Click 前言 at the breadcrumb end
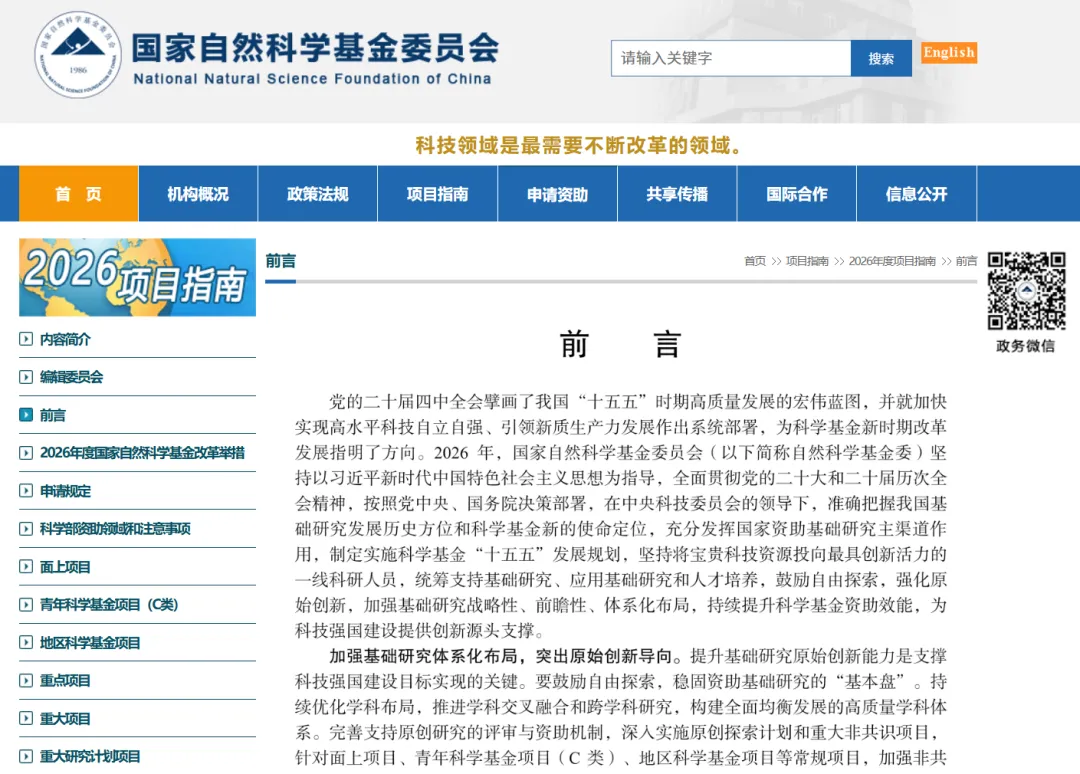 (x=966, y=261)
